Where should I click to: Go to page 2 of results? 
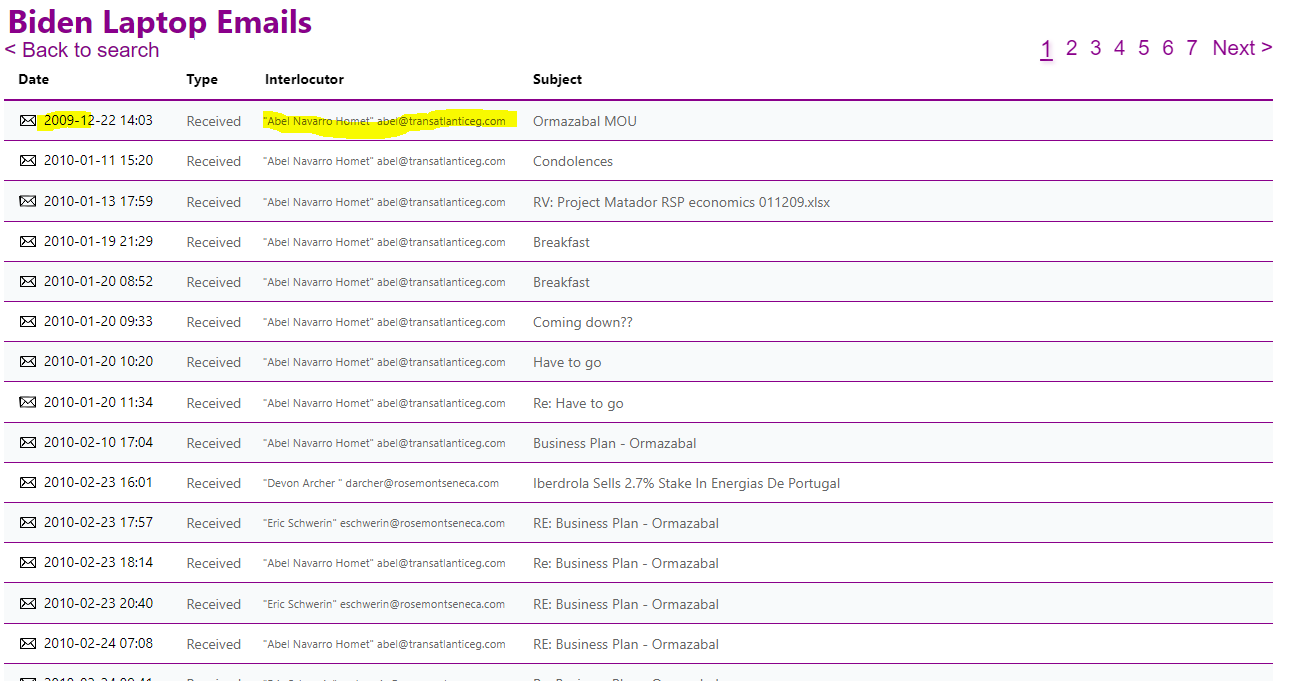[1071, 48]
